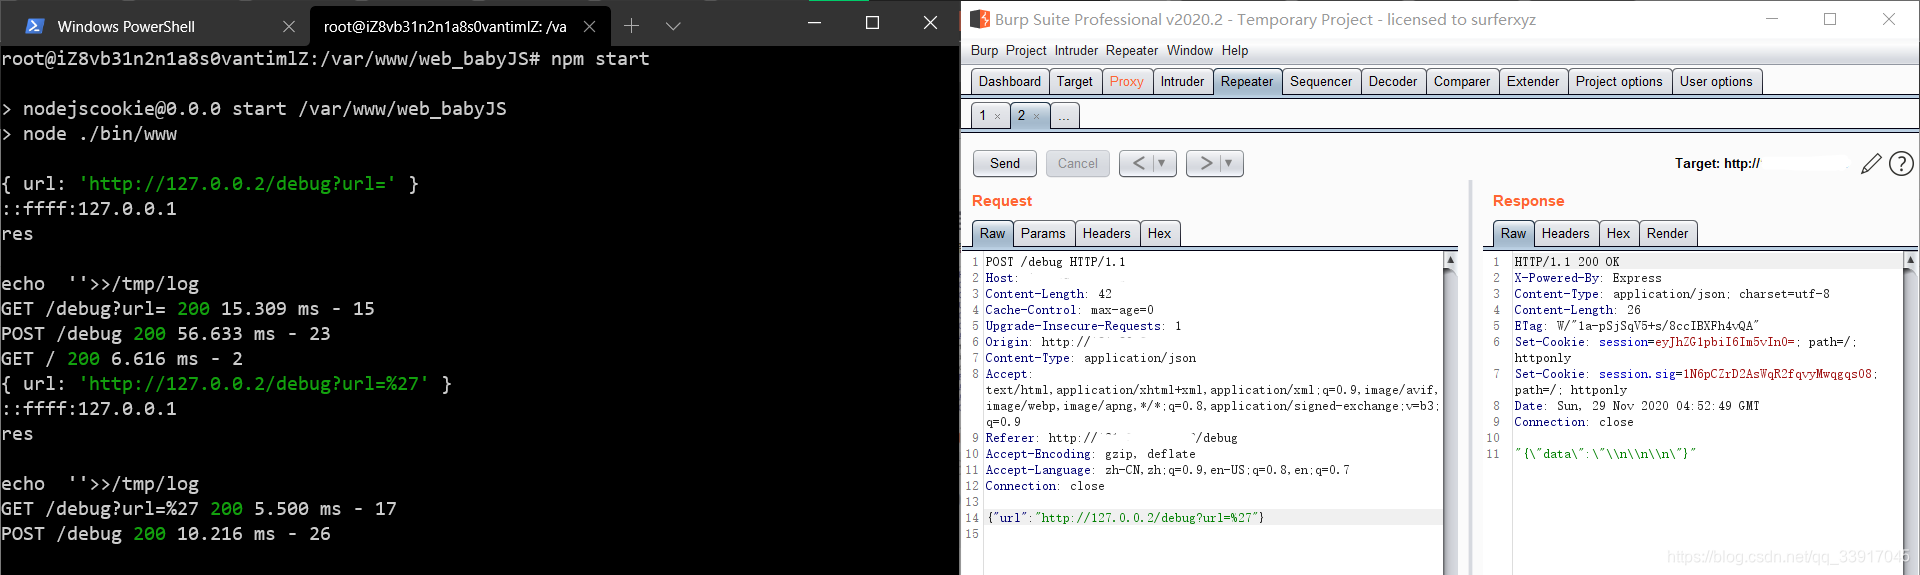The image size is (1920, 575).
Task: Switch to the root@iZ8vb31n2n1a8s0vantimlZ terminal tab
Action: click(445, 26)
